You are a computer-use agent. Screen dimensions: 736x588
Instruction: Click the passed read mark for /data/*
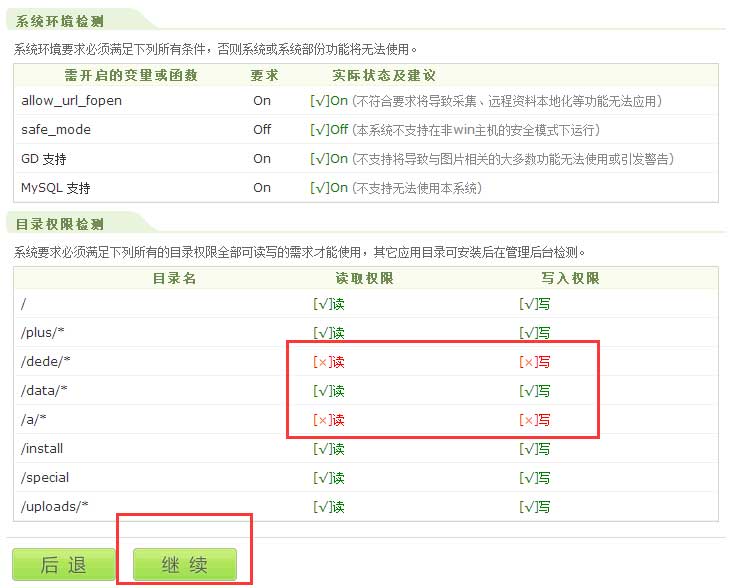pos(329,391)
